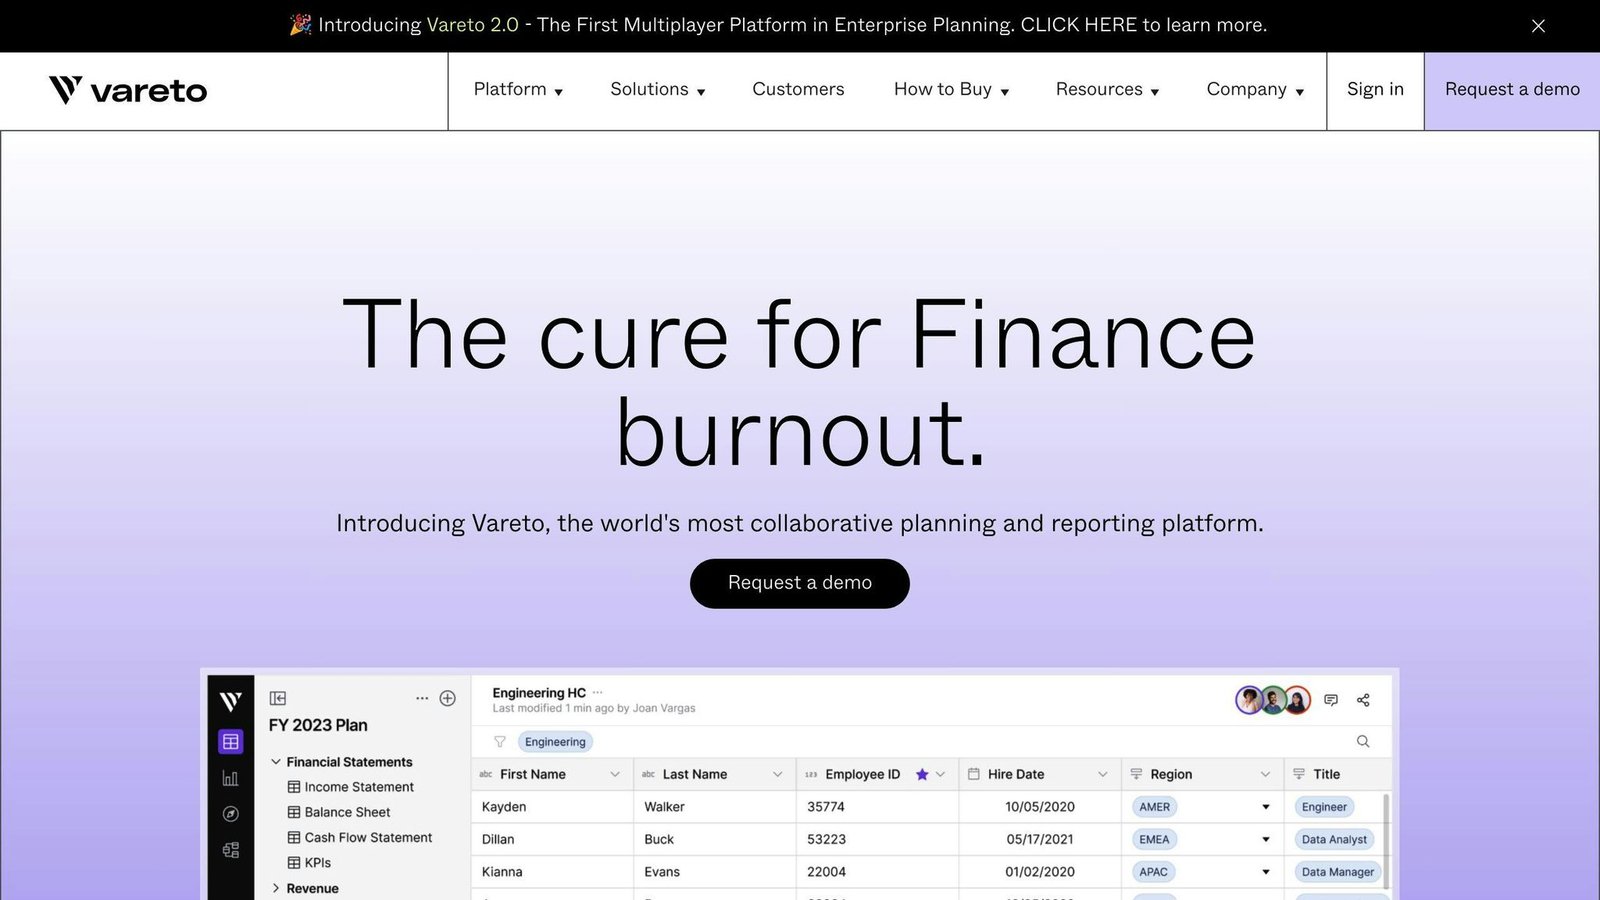
Task: Open the AMER region cell dropdown arrow
Action: point(1265,807)
